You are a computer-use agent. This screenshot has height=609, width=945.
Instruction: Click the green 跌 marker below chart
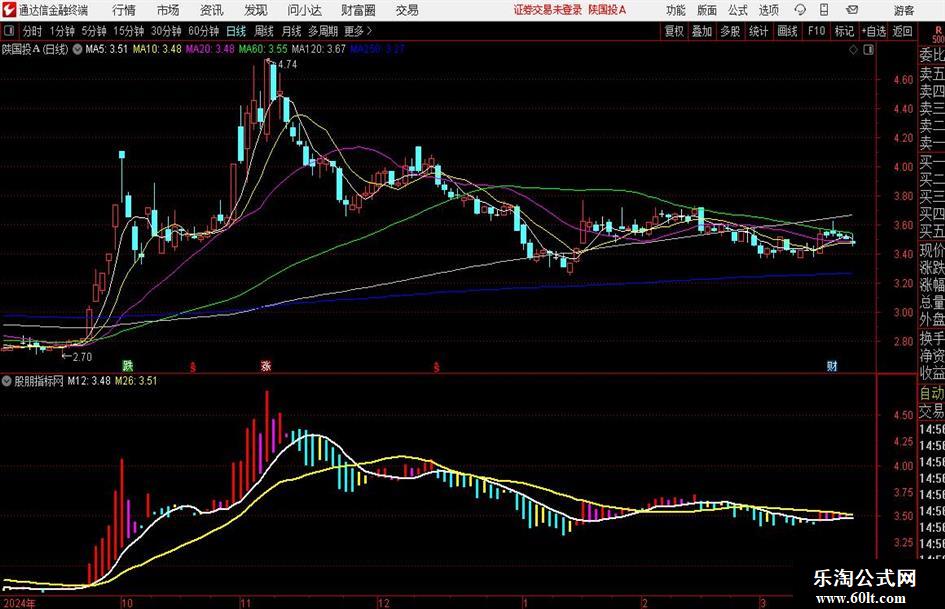pyautogui.click(x=128, y=365)
